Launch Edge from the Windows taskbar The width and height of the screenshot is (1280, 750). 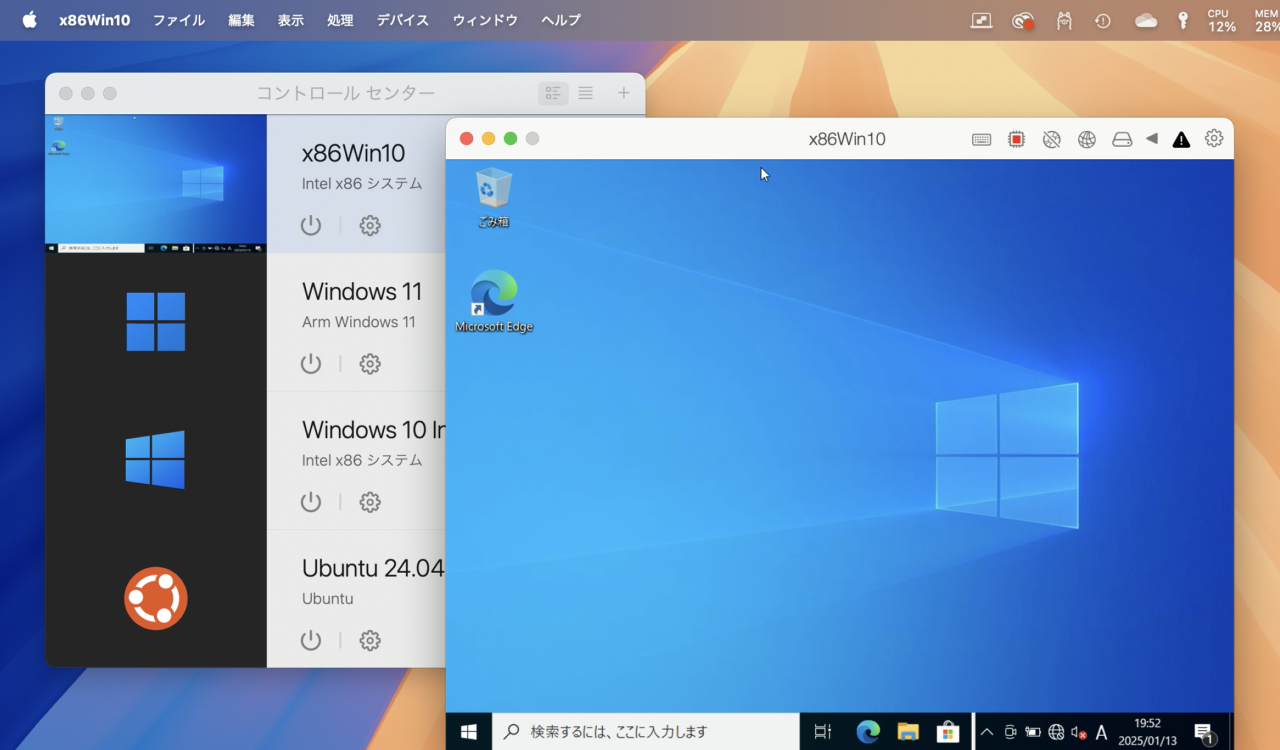868,732
